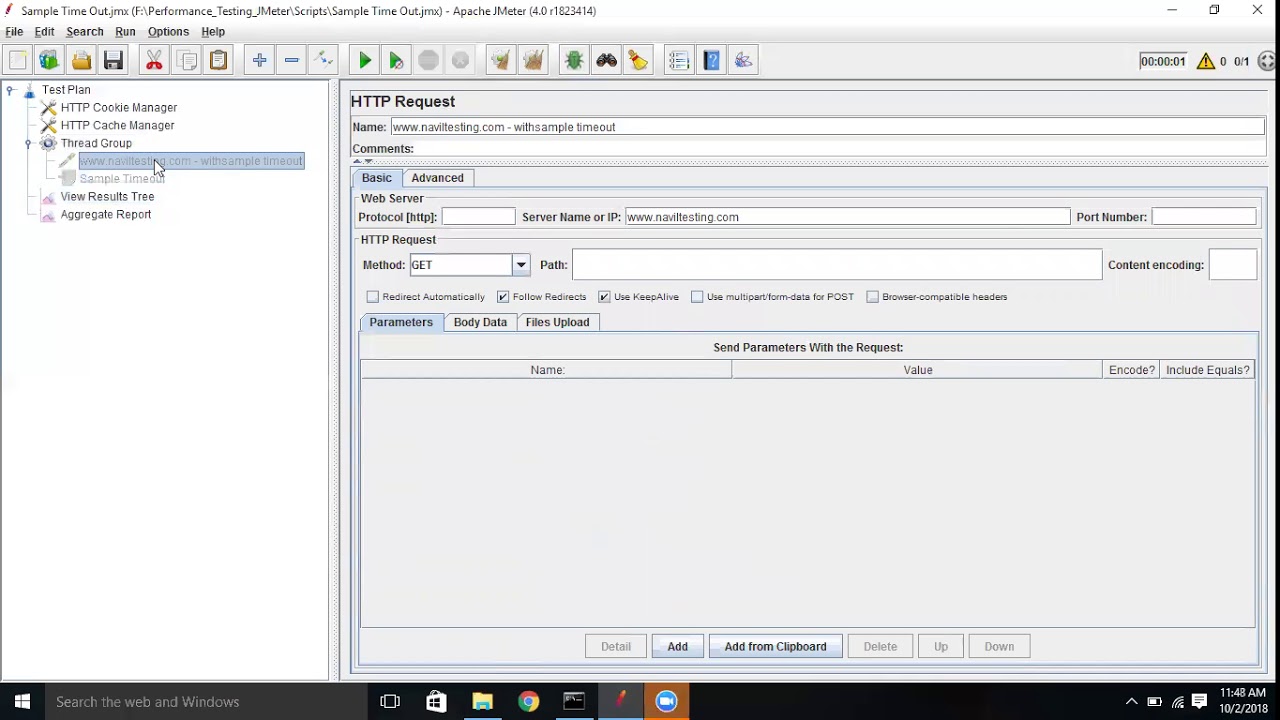This screenshot has width=1280, height=720.
Task: Open File Explorer from the taskbar
Action: (x=482, y=702)
